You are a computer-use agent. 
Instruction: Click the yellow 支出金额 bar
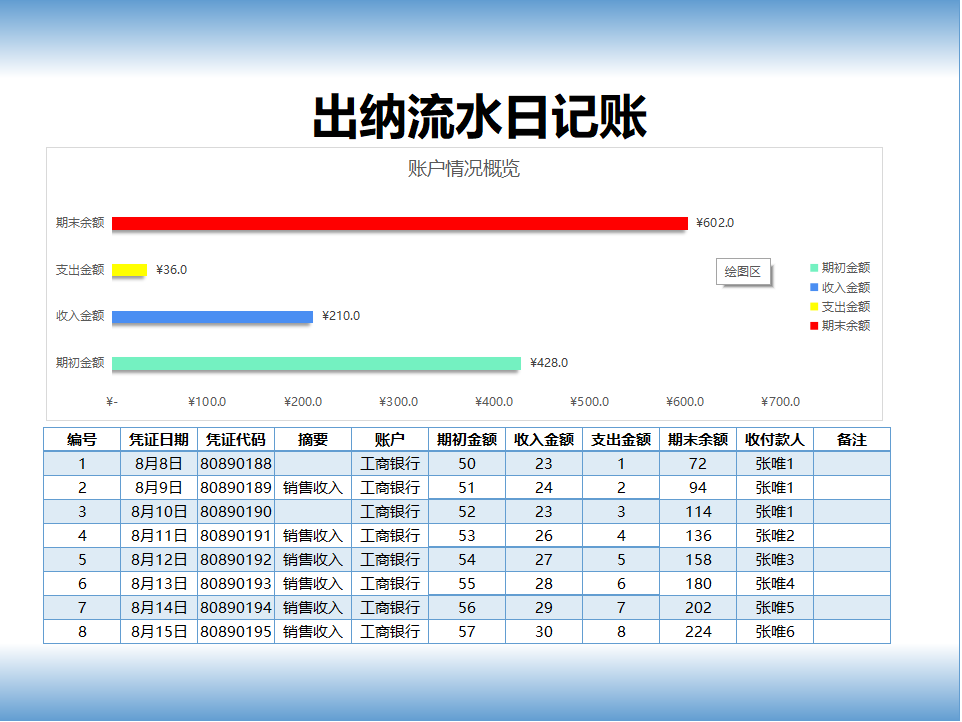pos(129,270)
